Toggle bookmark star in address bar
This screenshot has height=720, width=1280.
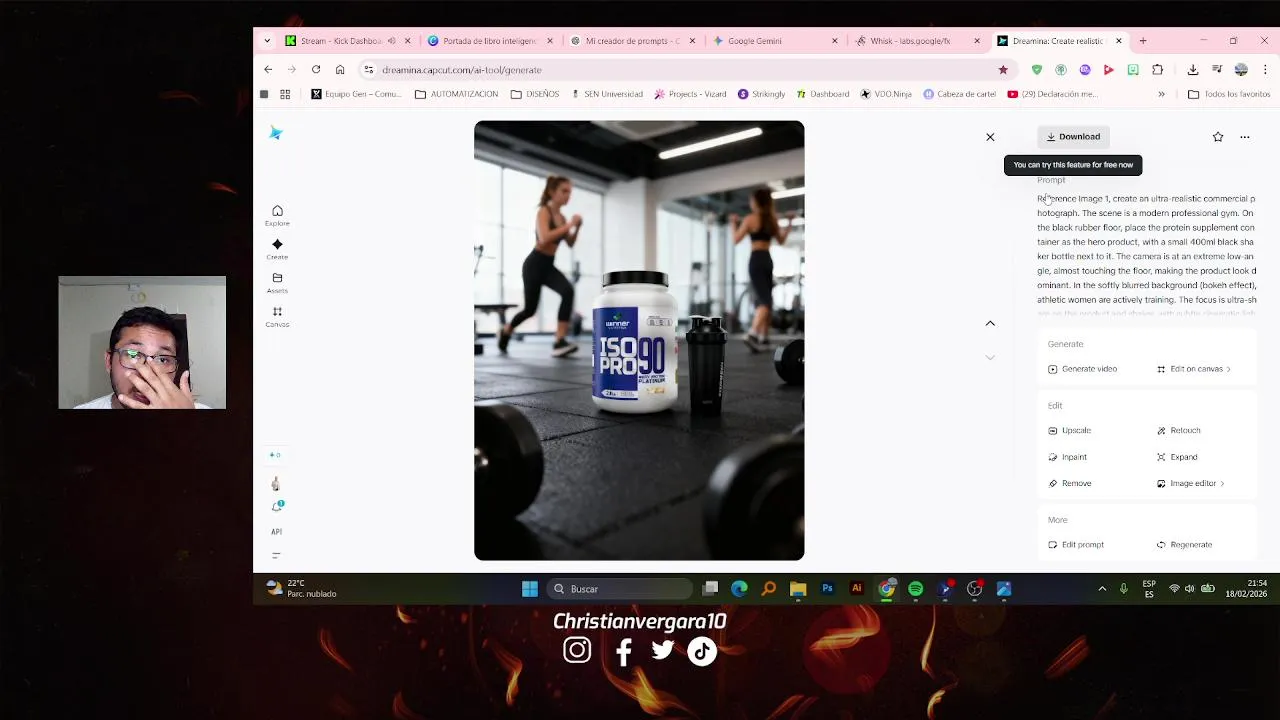point(1003,70)
